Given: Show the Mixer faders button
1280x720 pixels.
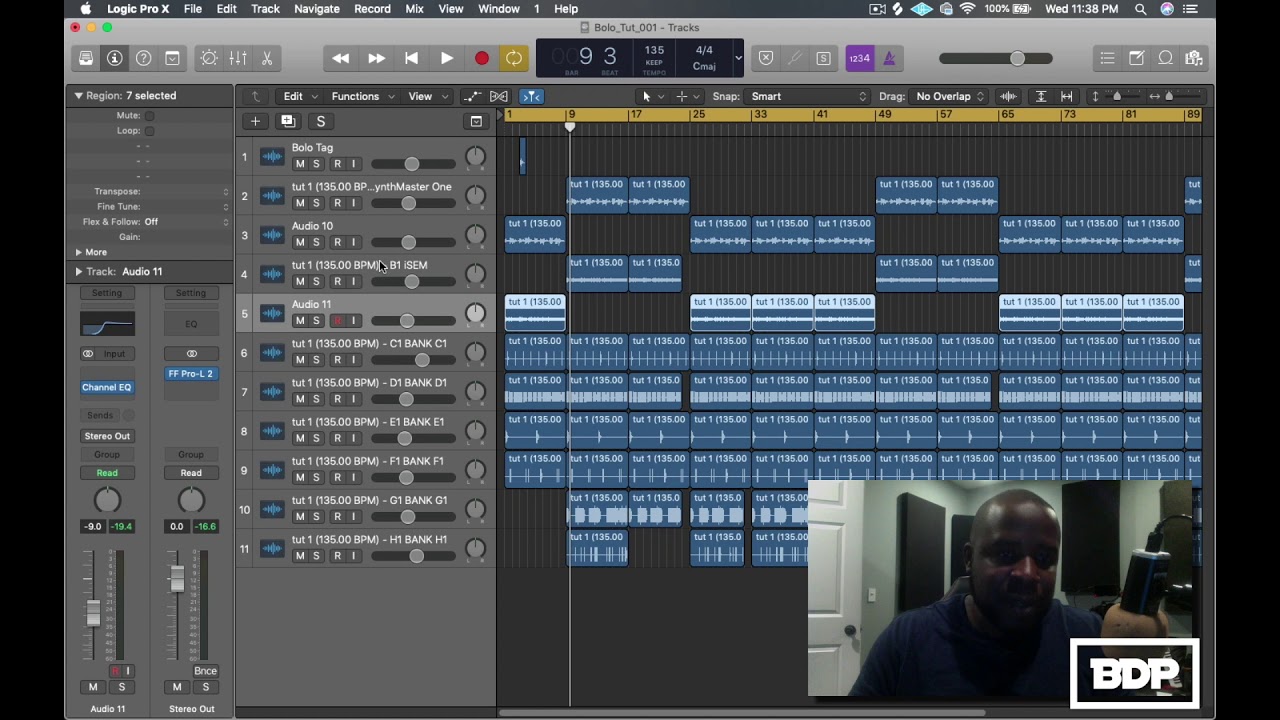Looking at the screenshot, I should tap(238, 58).
